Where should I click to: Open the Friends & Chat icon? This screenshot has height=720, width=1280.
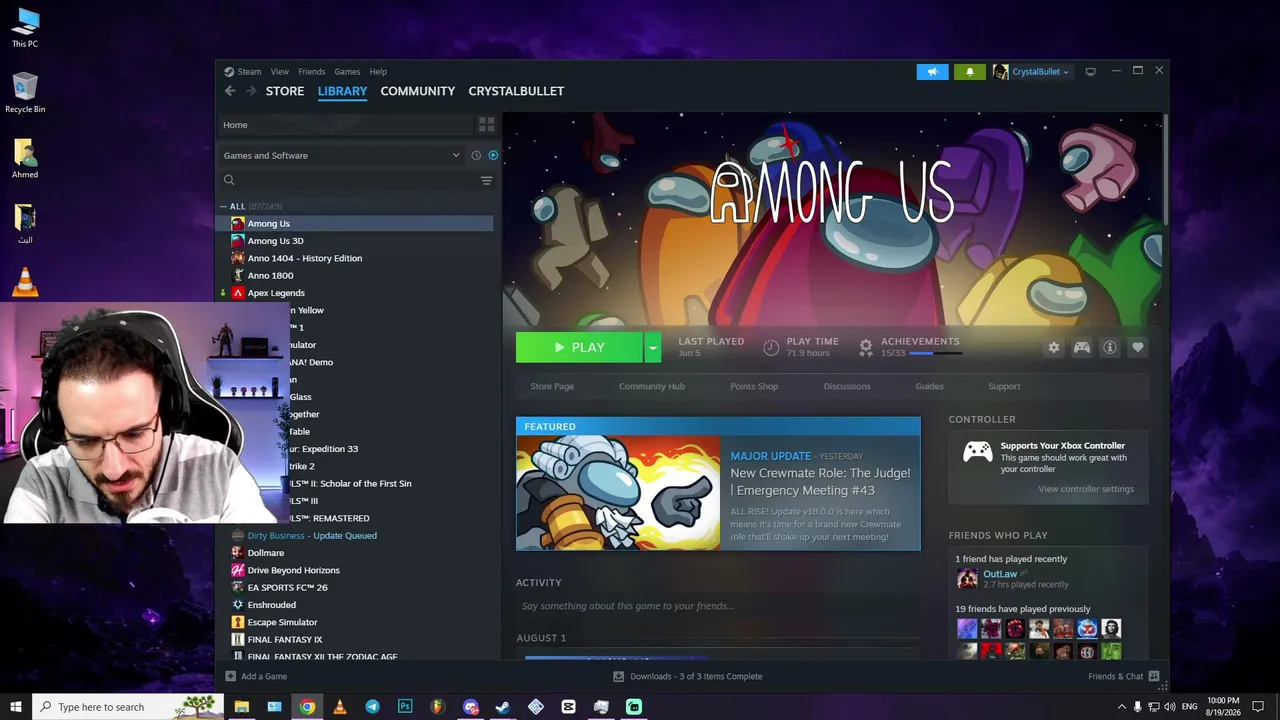click(x=1154, y=676)
